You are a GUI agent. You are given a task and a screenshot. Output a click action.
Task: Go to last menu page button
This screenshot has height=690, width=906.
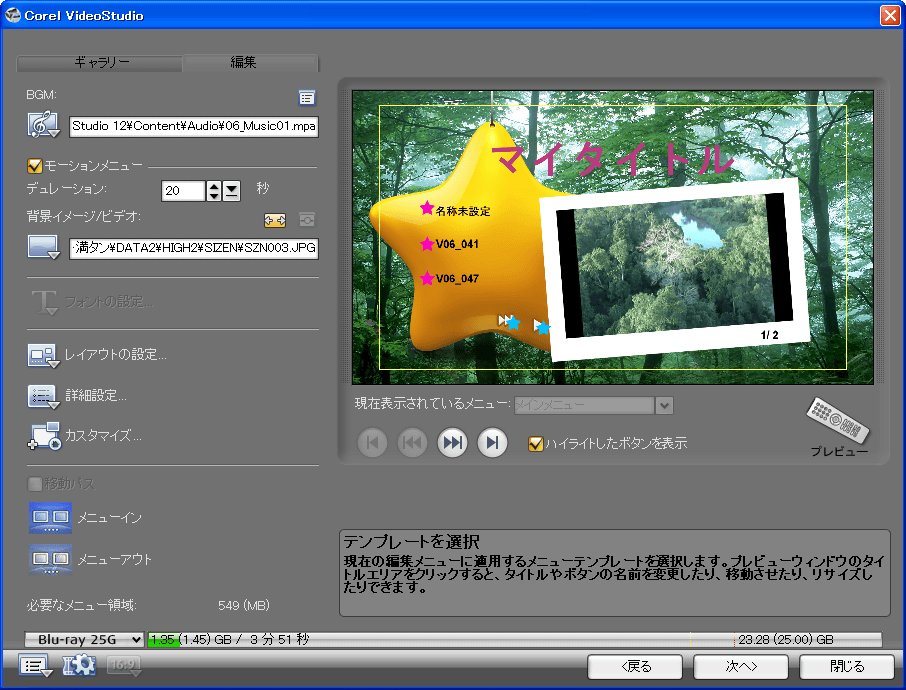(492, 443)
